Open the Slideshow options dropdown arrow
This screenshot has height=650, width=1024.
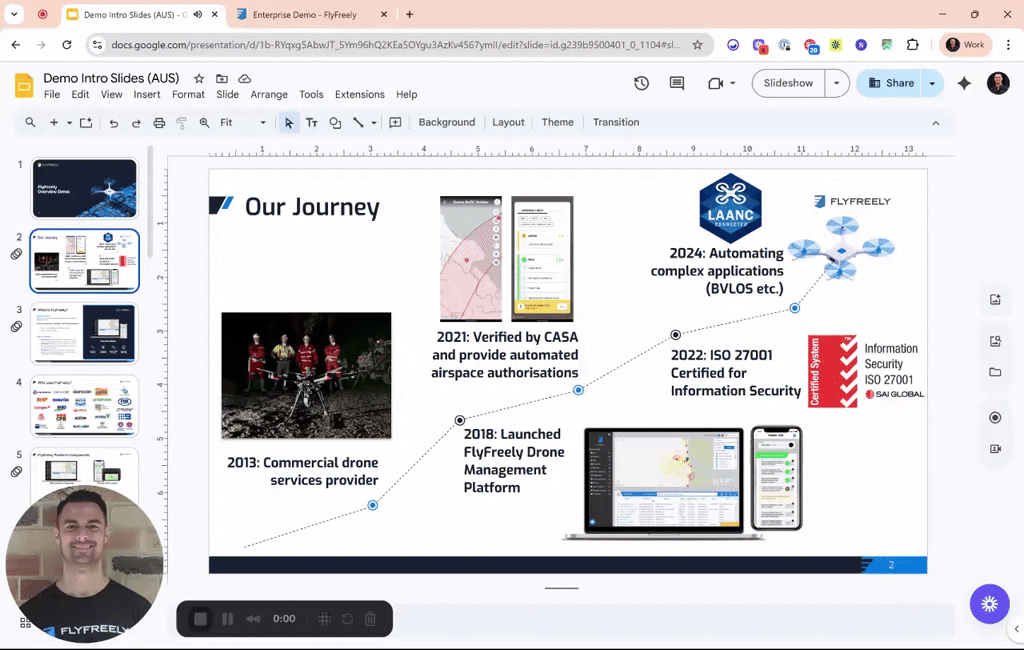pos(837,83)
